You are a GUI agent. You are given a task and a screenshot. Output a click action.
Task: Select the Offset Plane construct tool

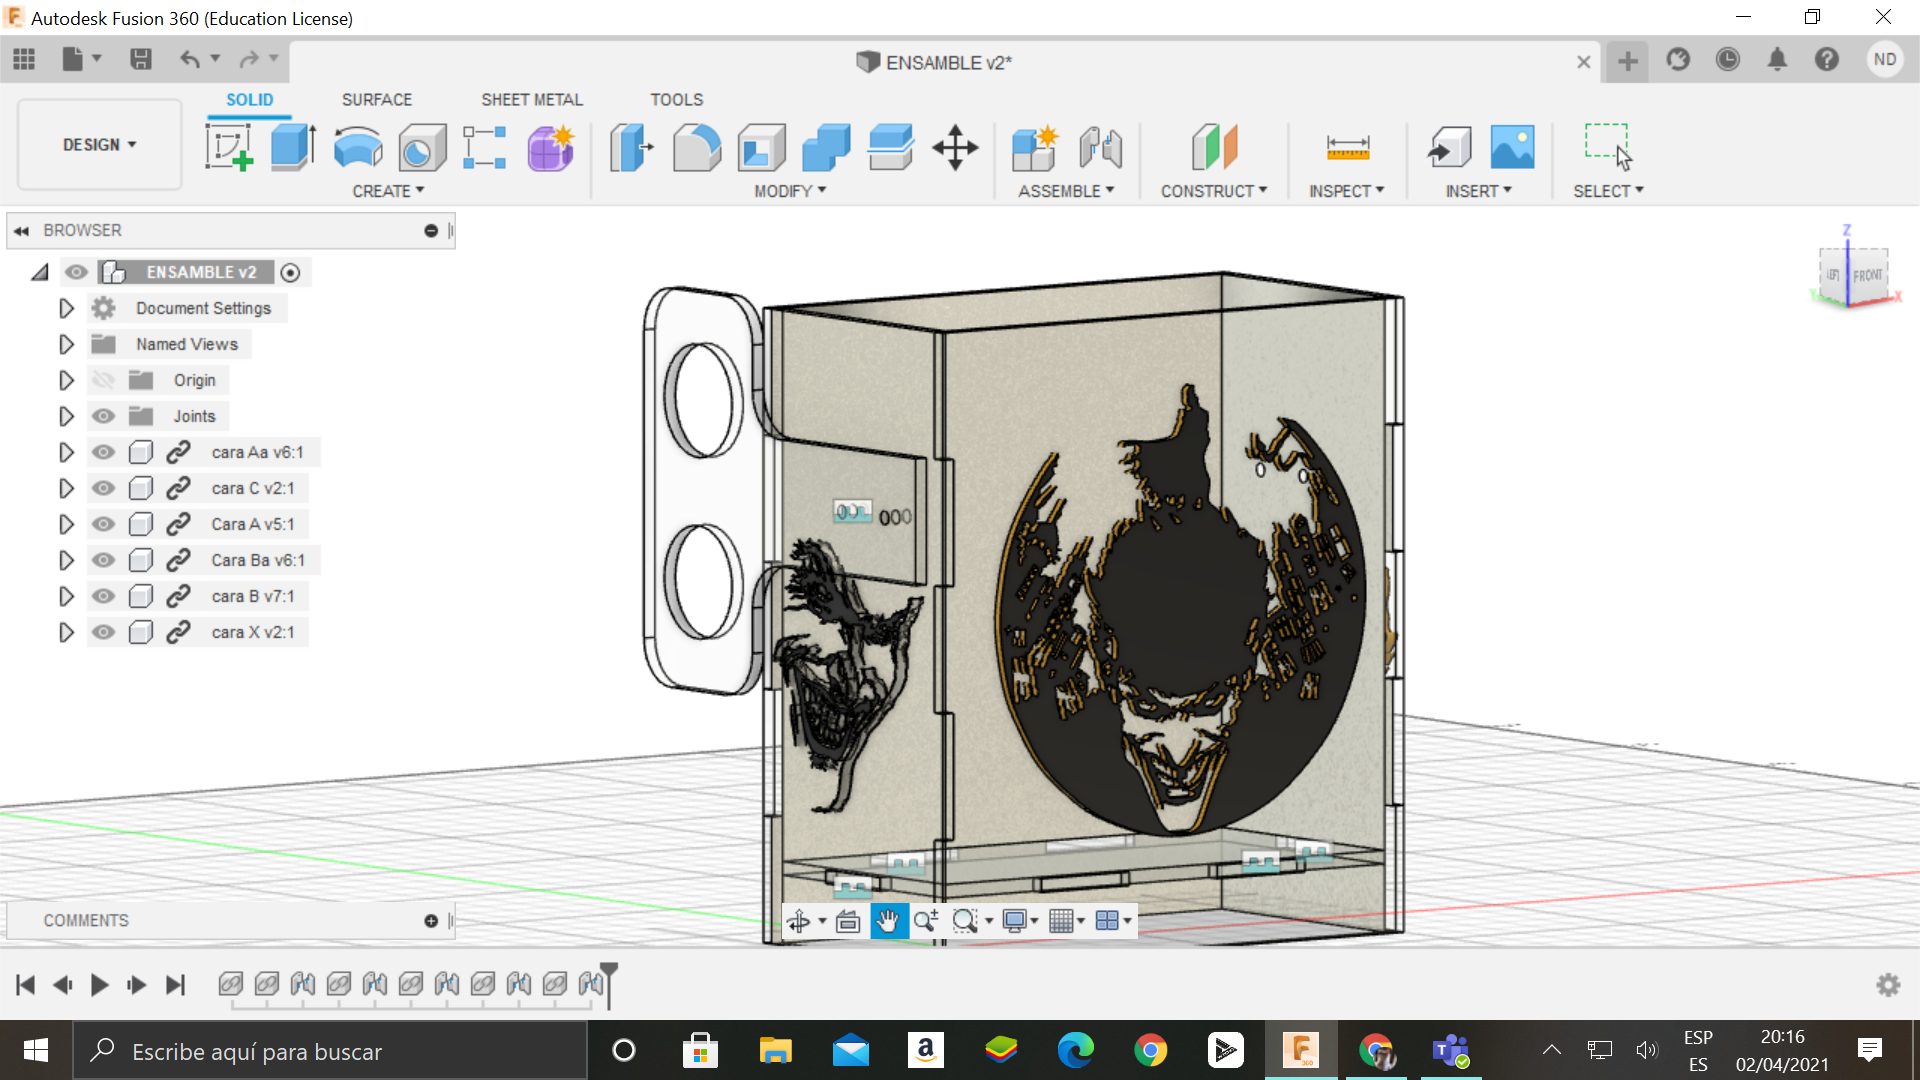(1214, 147)
